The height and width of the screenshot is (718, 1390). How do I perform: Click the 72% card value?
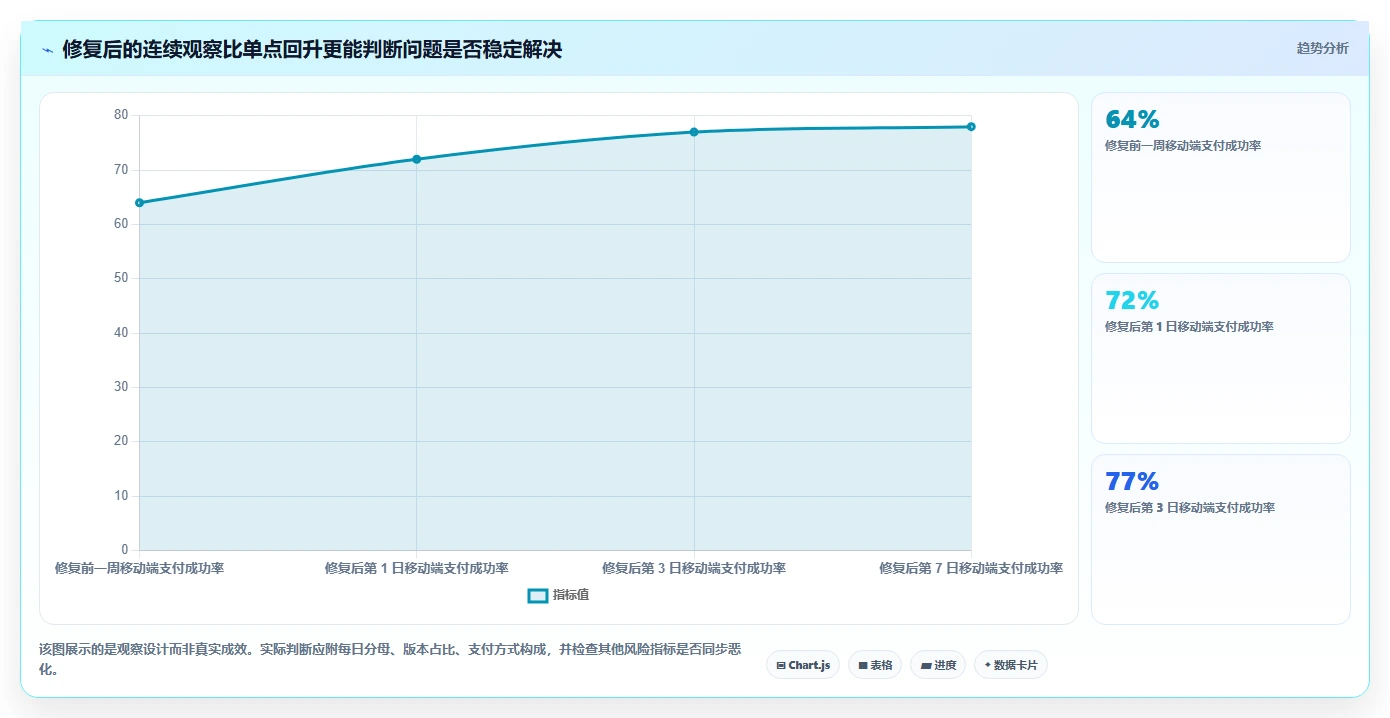click(x=1132, y=301)
